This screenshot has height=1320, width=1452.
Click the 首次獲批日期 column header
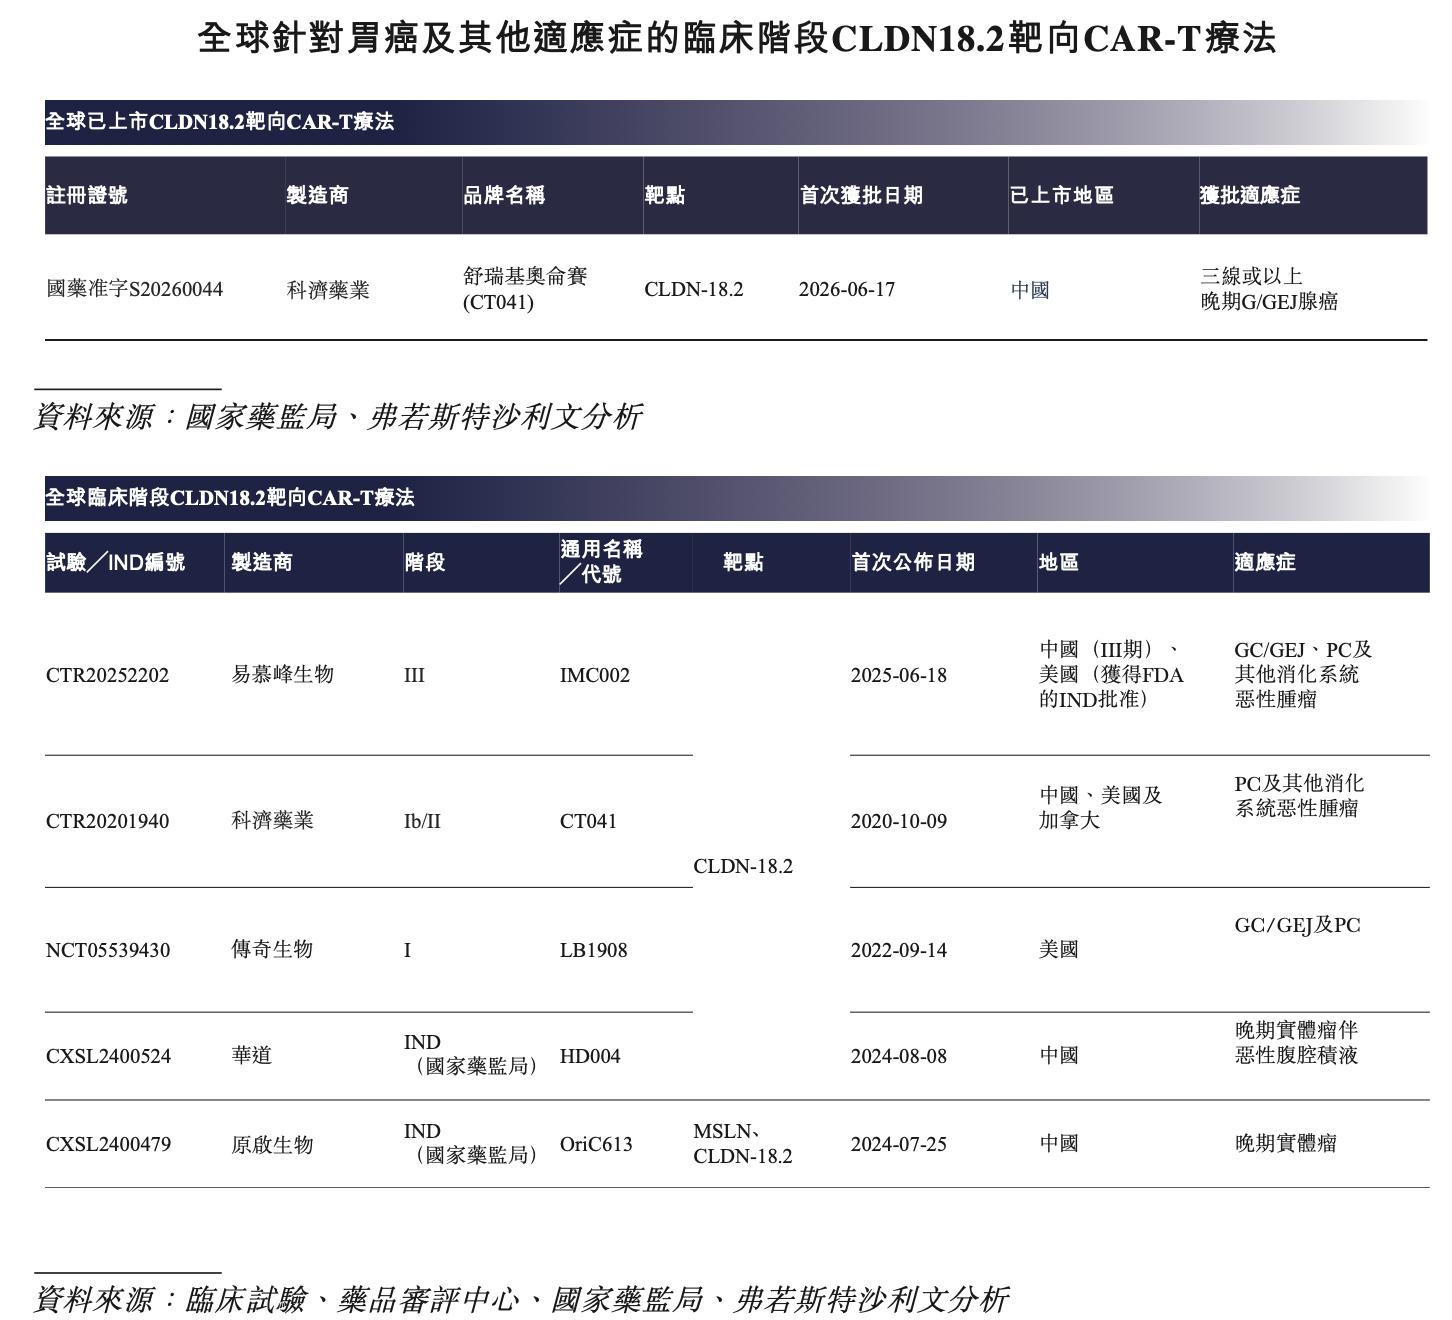[x=861, y=196]
